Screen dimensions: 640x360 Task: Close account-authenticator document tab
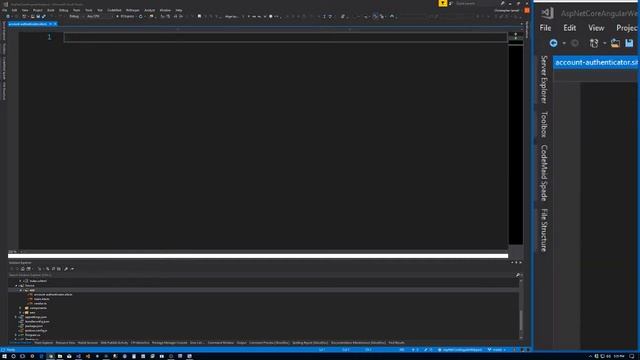55,24
